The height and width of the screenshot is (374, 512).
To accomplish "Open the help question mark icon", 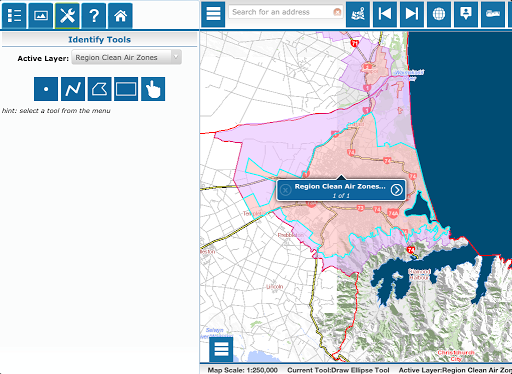I will [94, 15].
